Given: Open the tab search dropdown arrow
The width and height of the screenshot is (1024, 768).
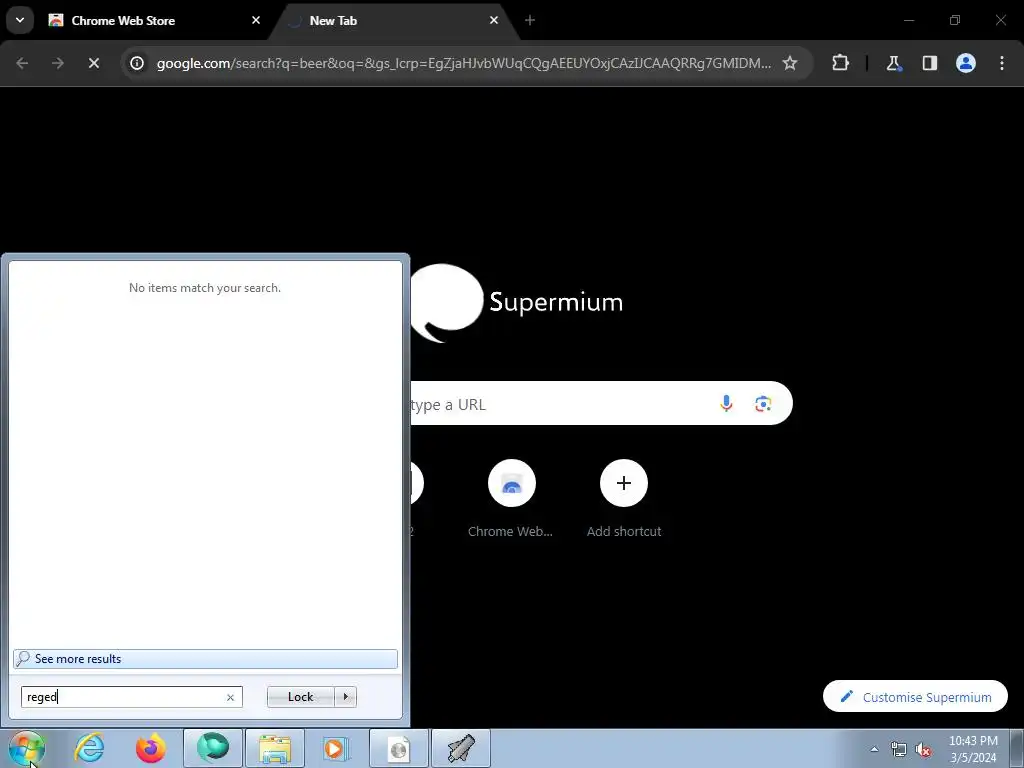Looking at the screenshot, I should pyautogui.click(x=20, y=20).
